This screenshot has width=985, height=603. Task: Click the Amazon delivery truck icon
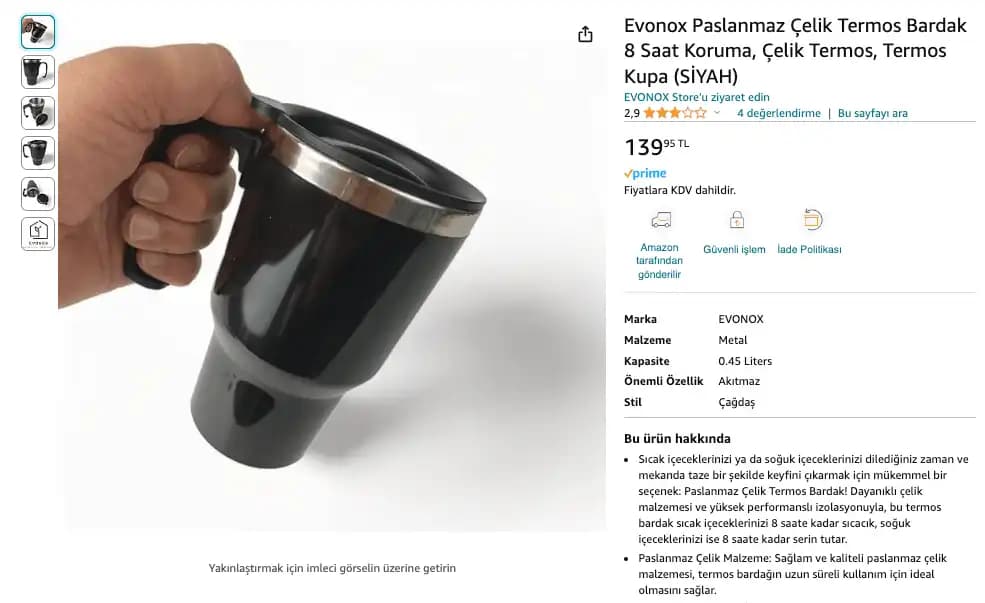pyautogui.click(x=661, y=220)
